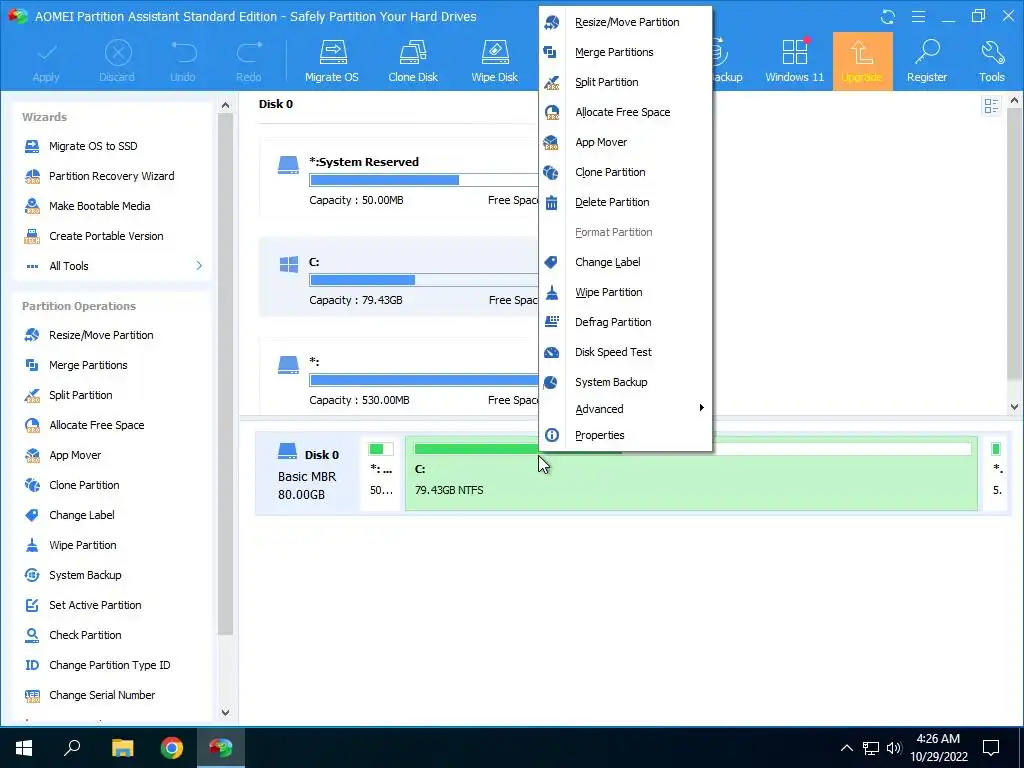Select the C: 79.43GB NTFS disk map block
The height and width of the screenshot is (768, 1024).
[692, 473]
